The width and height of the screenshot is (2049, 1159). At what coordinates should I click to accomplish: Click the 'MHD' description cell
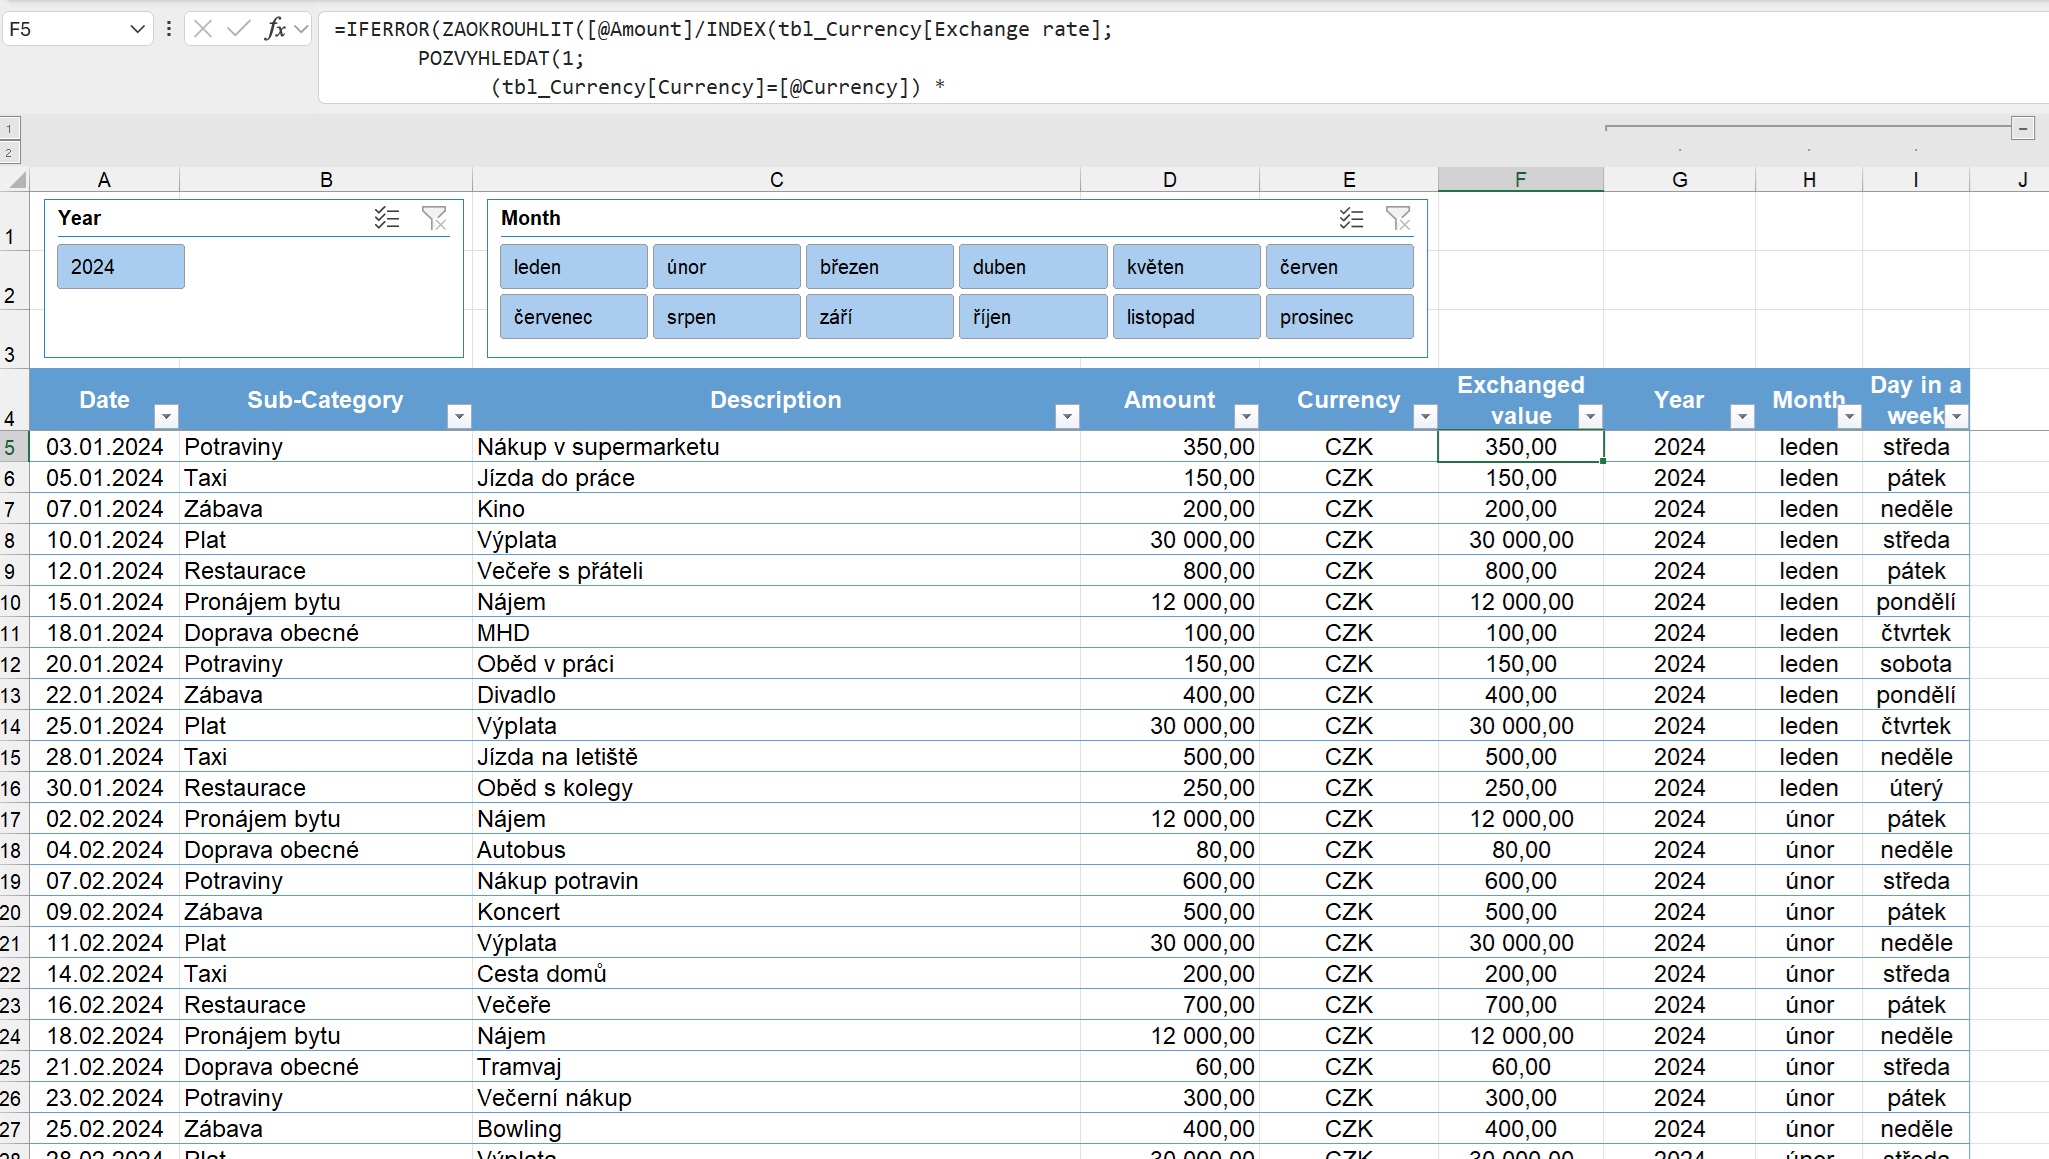(776, 633)
